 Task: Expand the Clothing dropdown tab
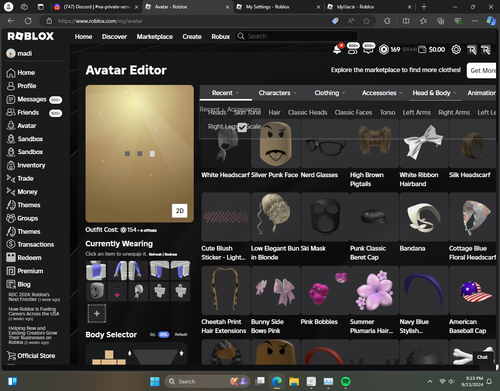tap(330, 93)
